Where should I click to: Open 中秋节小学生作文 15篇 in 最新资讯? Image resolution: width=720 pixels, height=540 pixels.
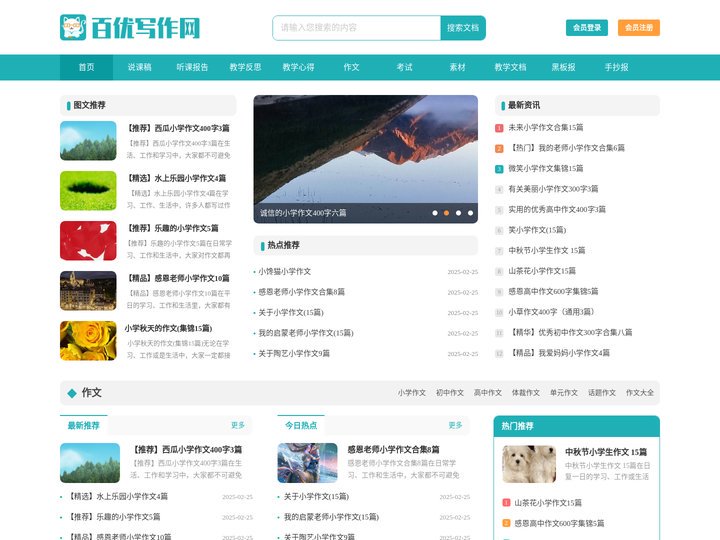pos(546,251)
